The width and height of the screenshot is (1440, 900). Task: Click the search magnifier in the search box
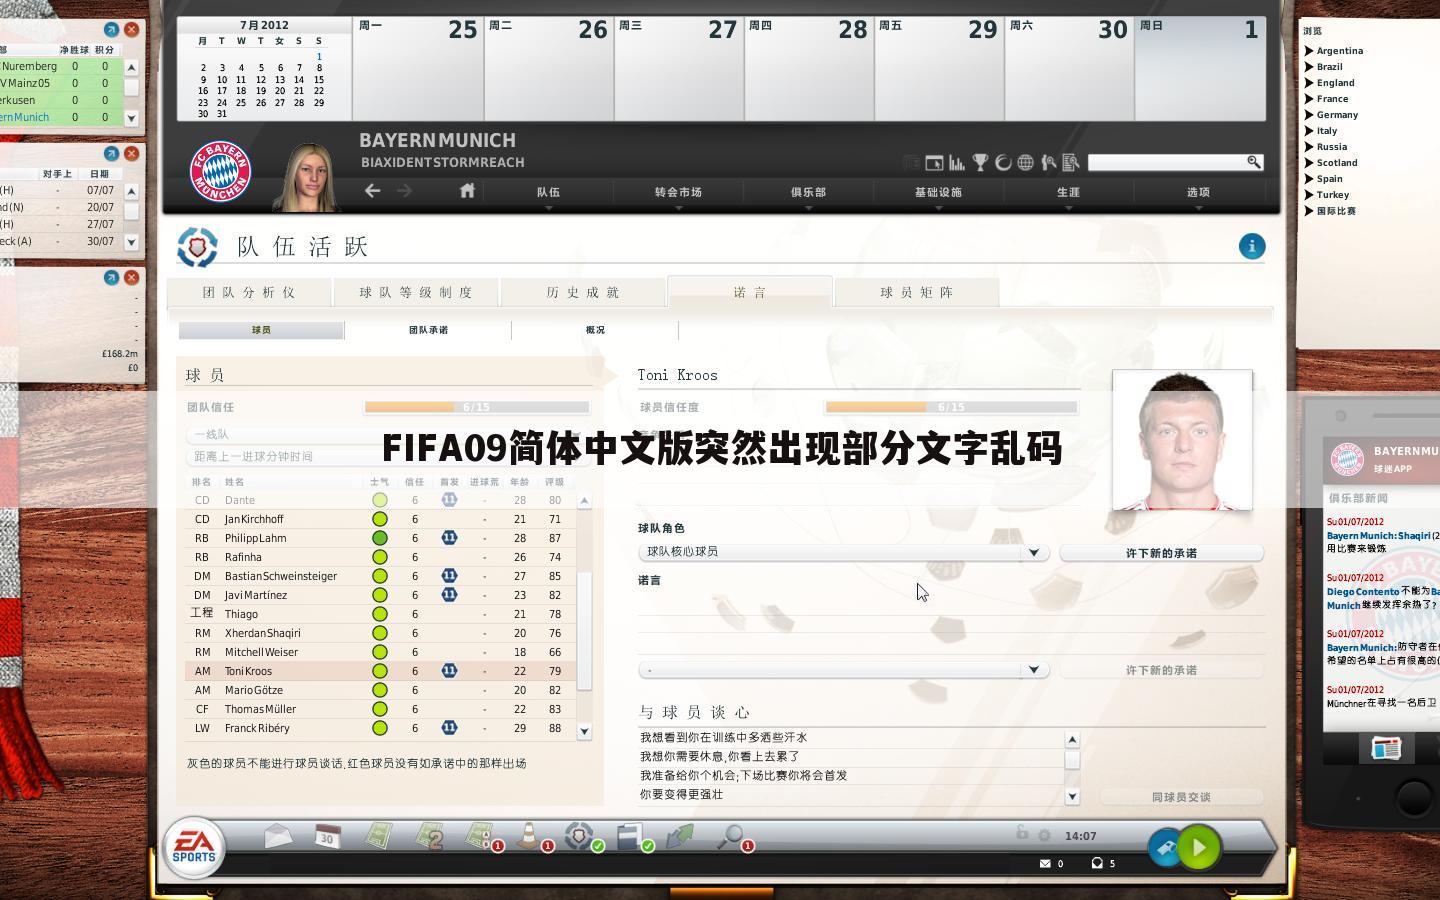pyautogui.click(x=1253, y=162)
